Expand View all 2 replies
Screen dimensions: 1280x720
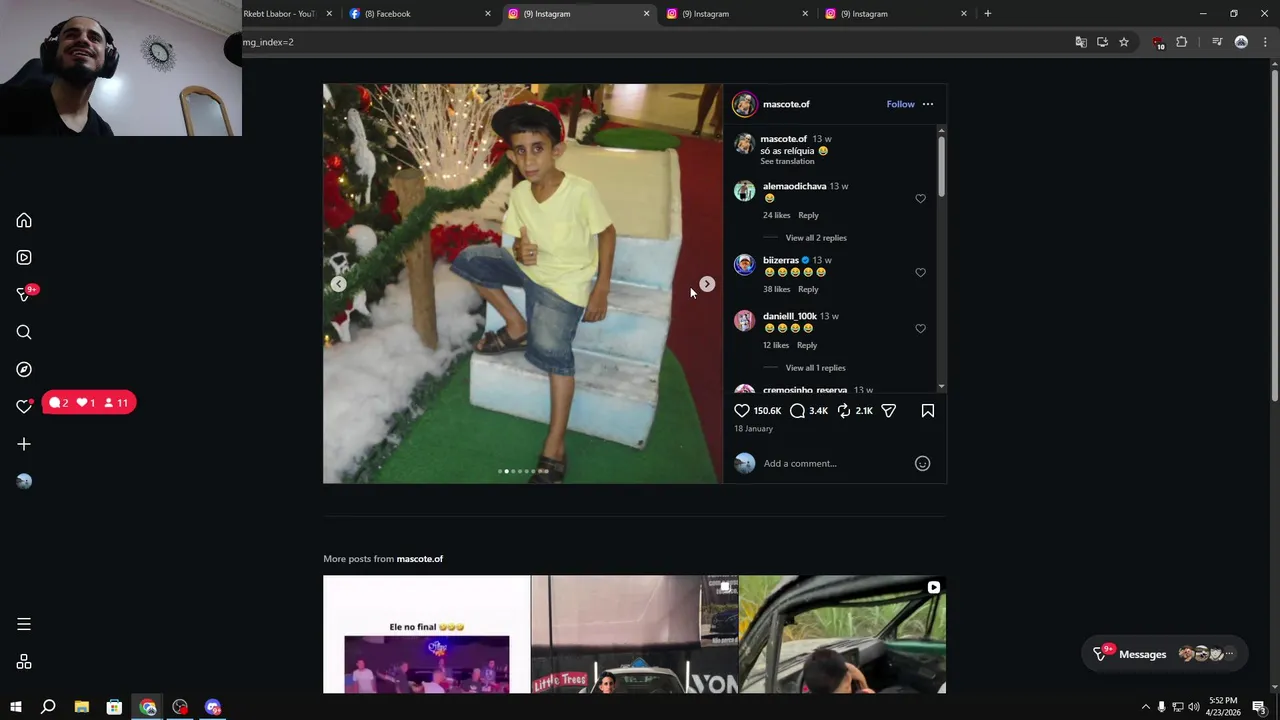[x=816, y=238]
